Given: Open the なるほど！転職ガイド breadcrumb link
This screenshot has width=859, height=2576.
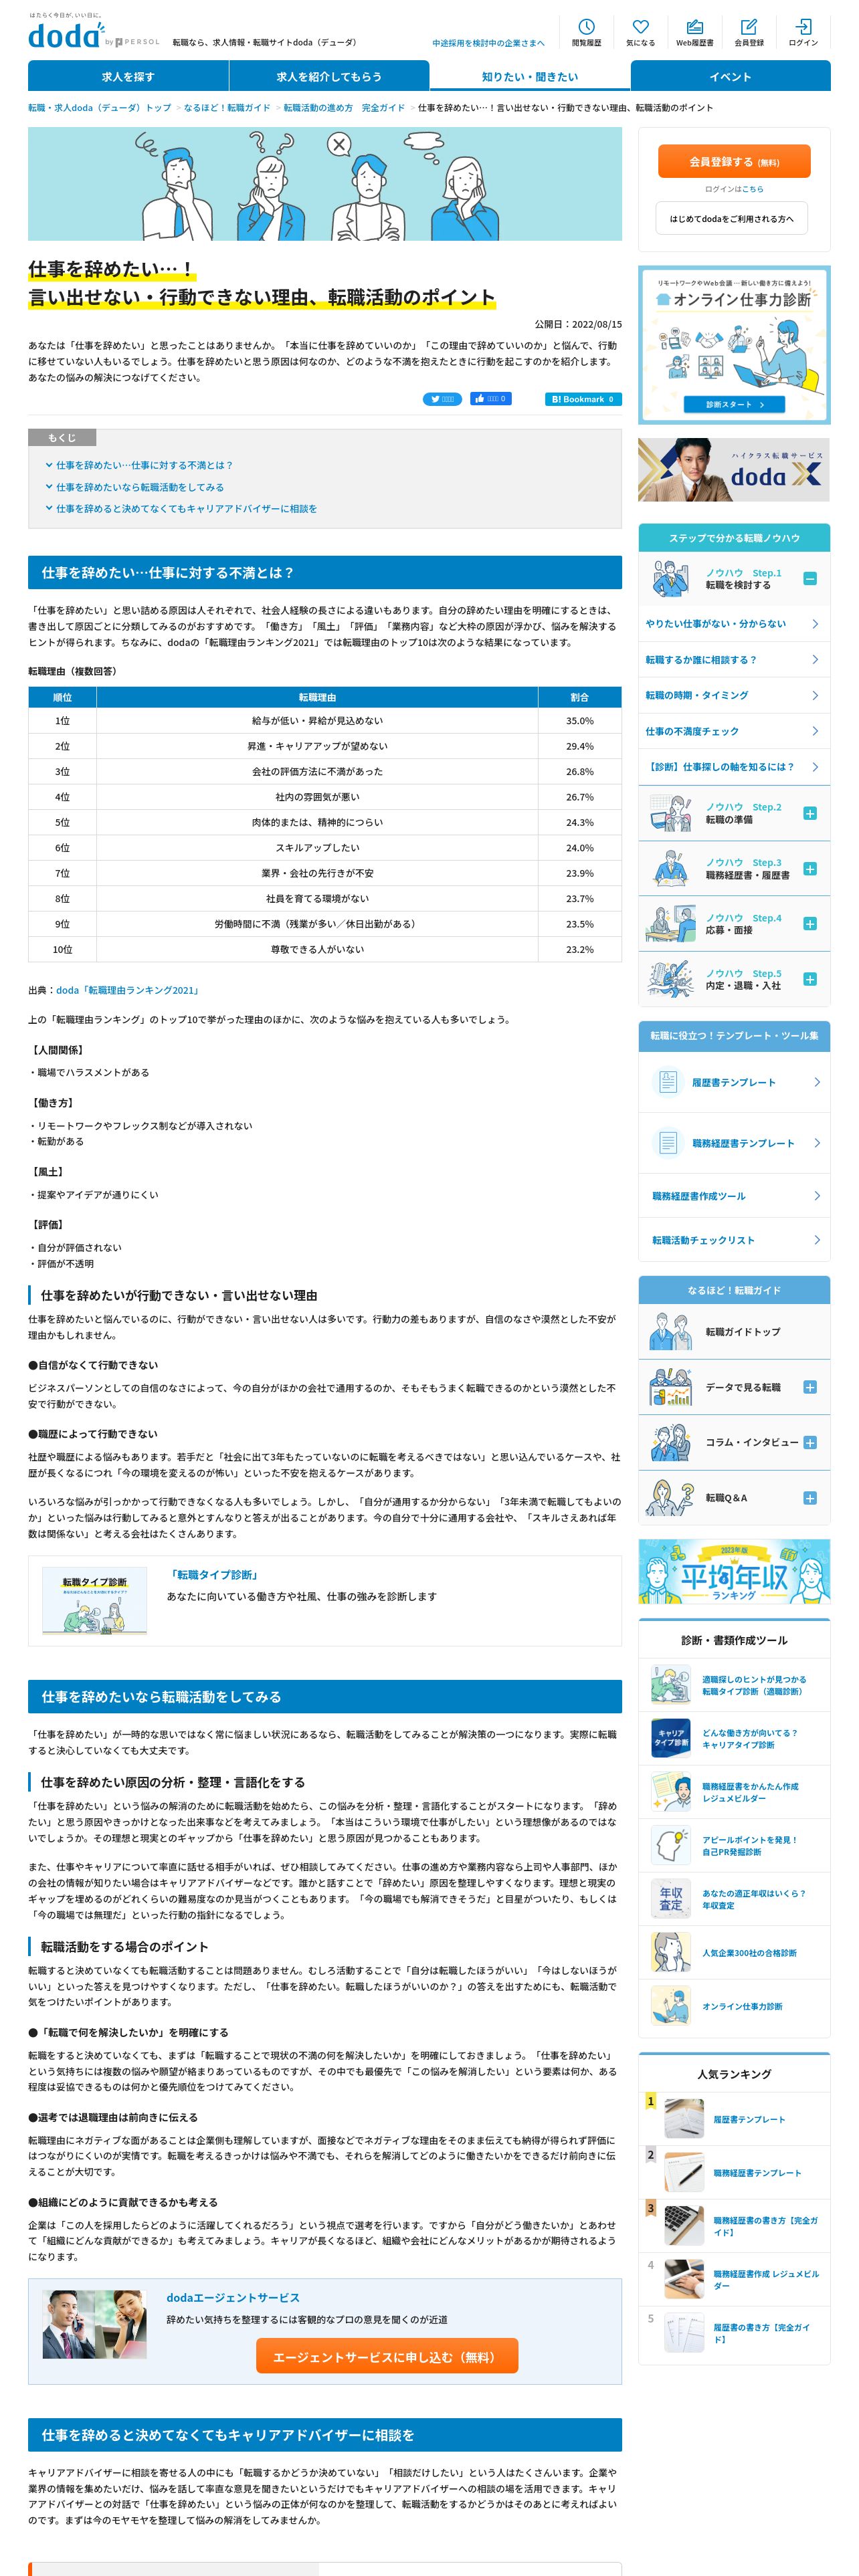Looking at the screenshot, I should (x=227, y=108).
